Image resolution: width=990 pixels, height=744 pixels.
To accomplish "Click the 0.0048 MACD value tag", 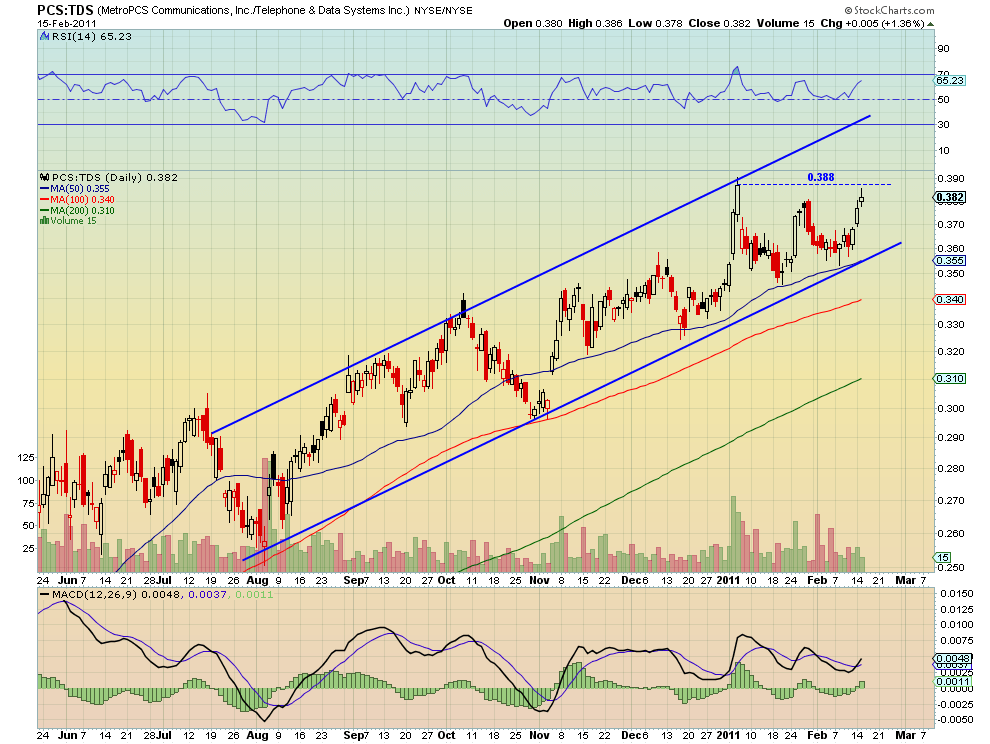I will (x=953, y=658).
